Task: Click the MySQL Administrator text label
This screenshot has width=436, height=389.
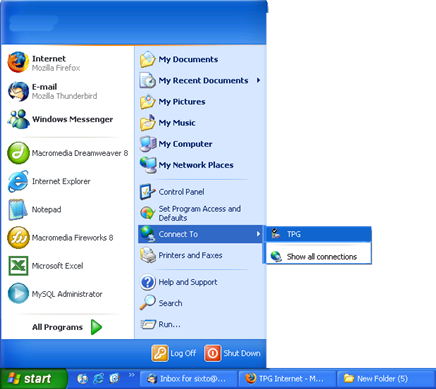Action: tap(67, 294)
